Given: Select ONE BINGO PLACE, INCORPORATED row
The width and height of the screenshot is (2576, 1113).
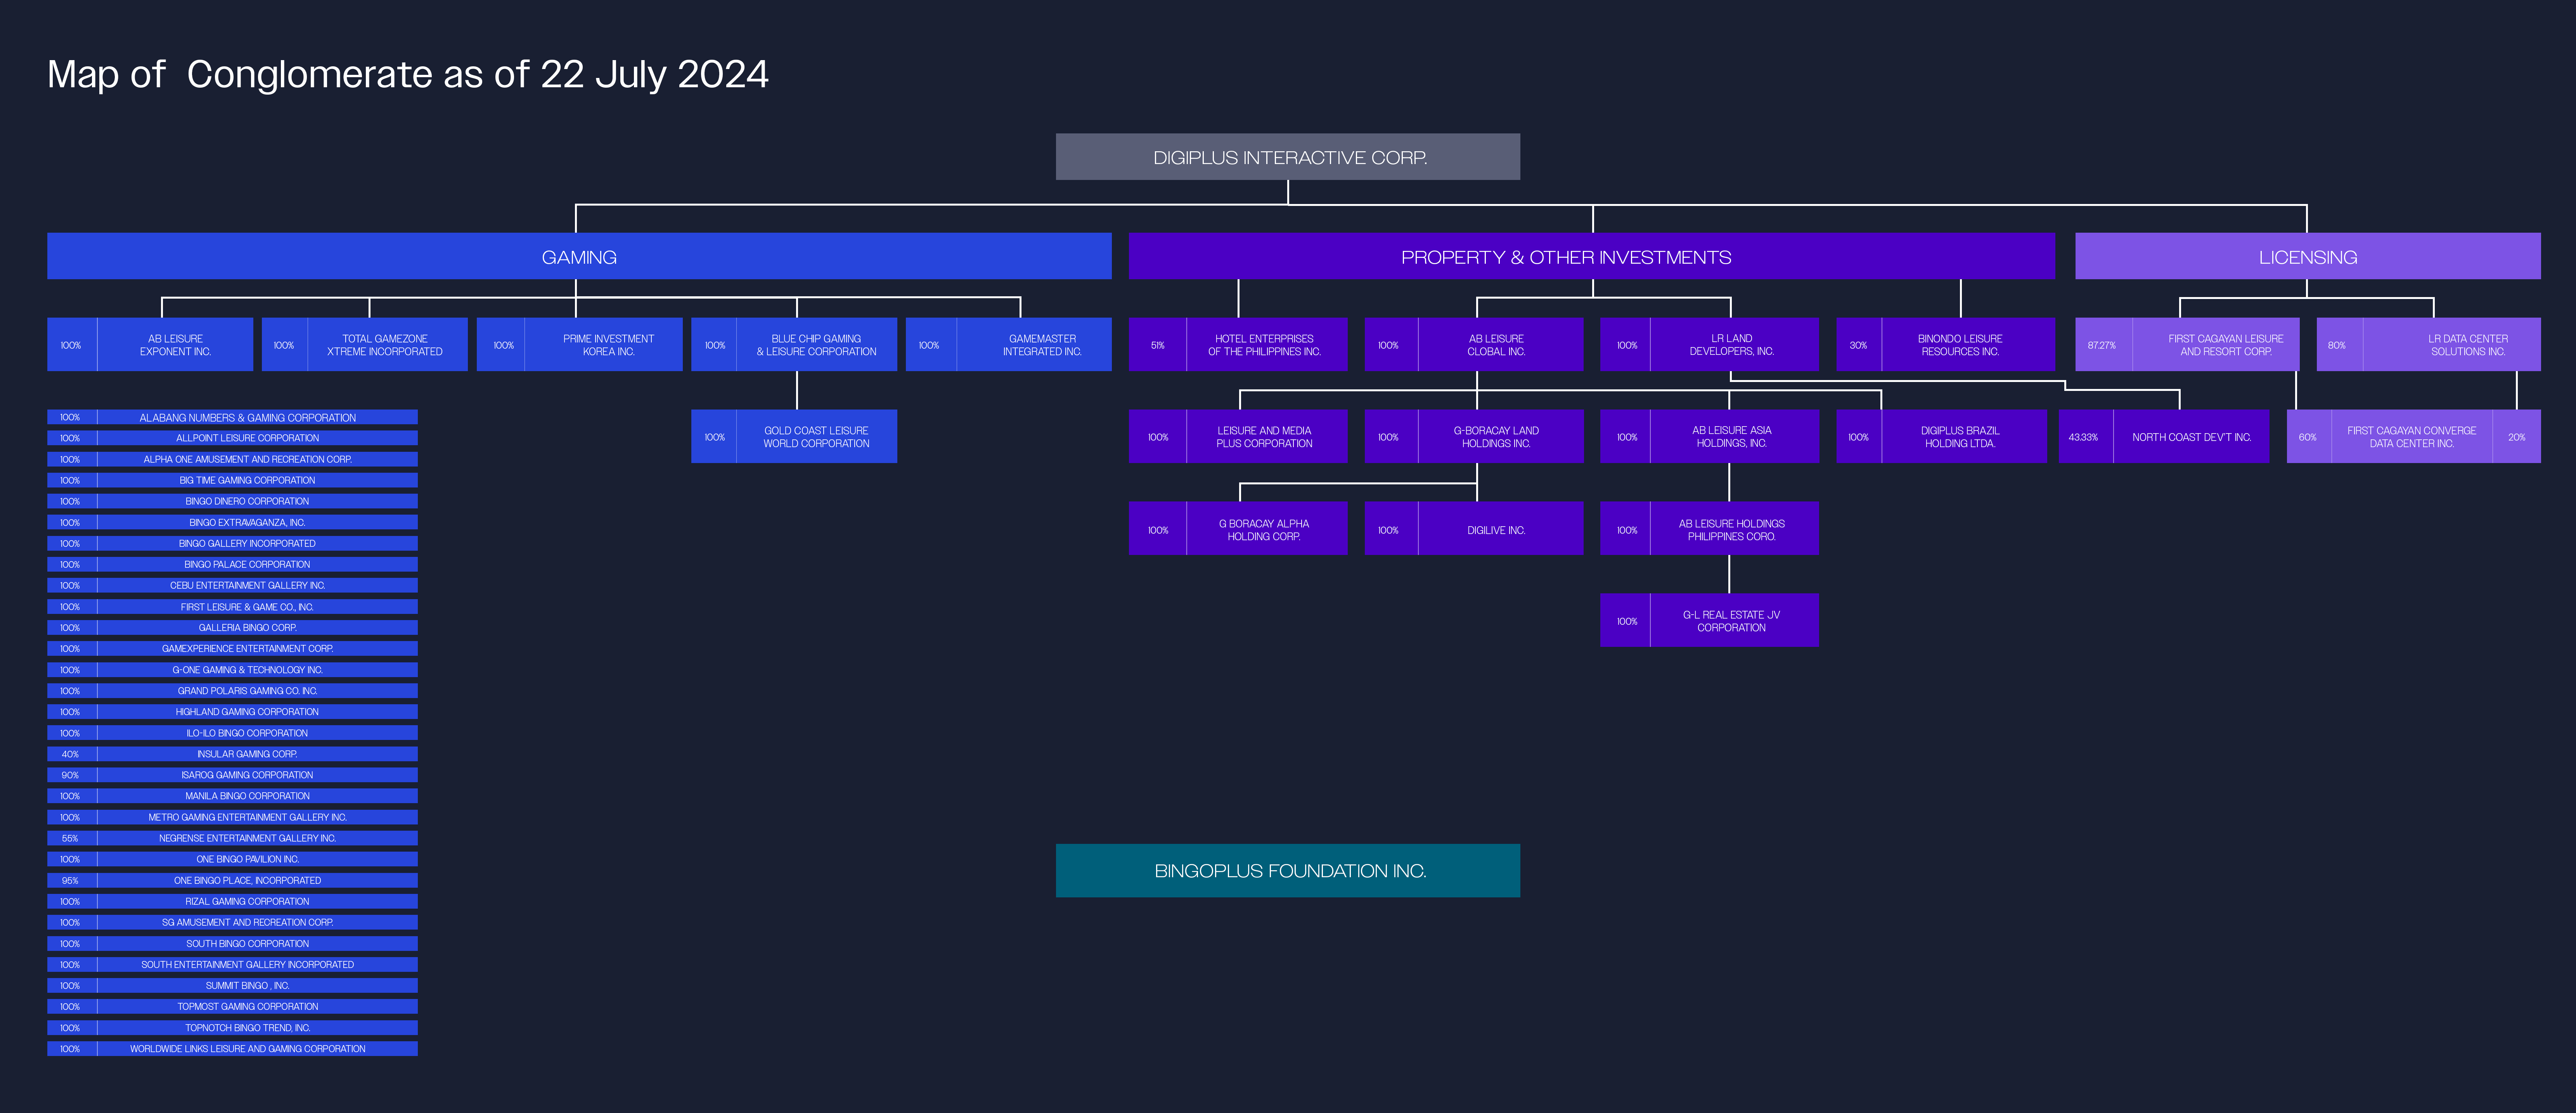Looking at the screenshot, I should click(232, 880).
